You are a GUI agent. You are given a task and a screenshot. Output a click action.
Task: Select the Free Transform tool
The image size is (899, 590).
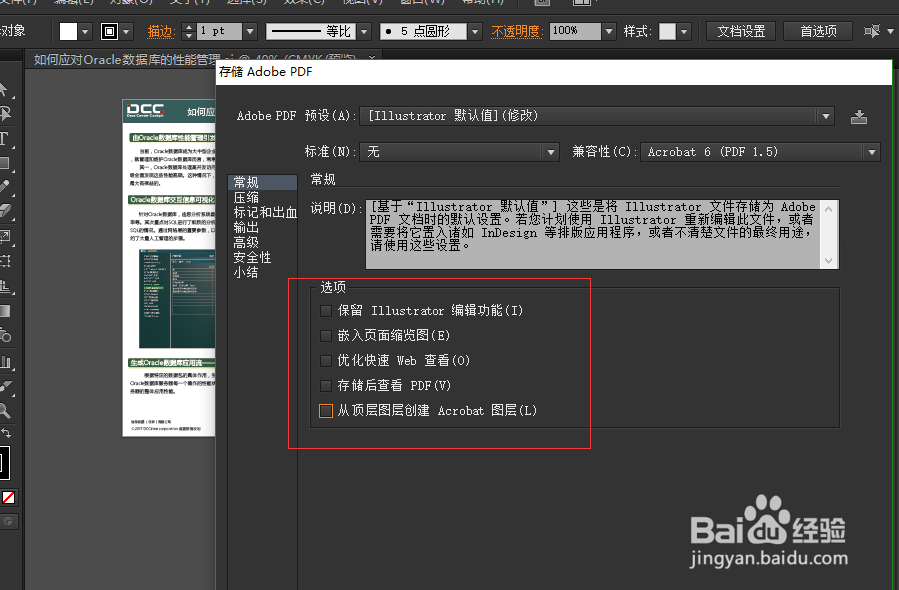click(5, 261)
